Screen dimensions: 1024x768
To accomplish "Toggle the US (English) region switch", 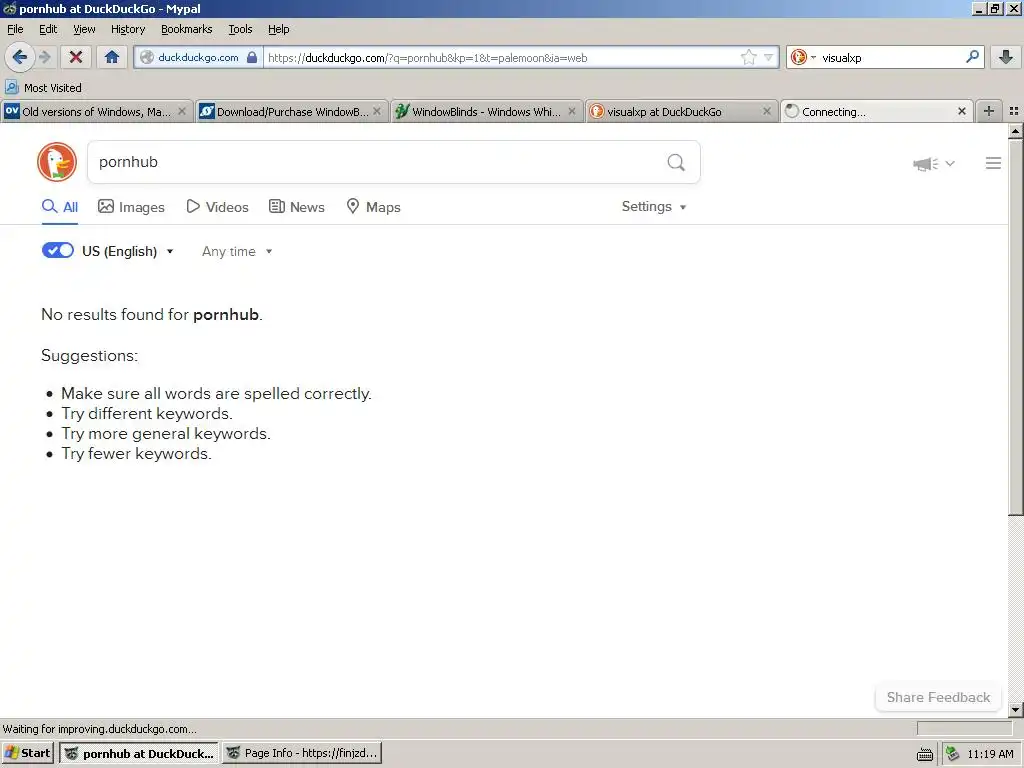I will point(57,251).
